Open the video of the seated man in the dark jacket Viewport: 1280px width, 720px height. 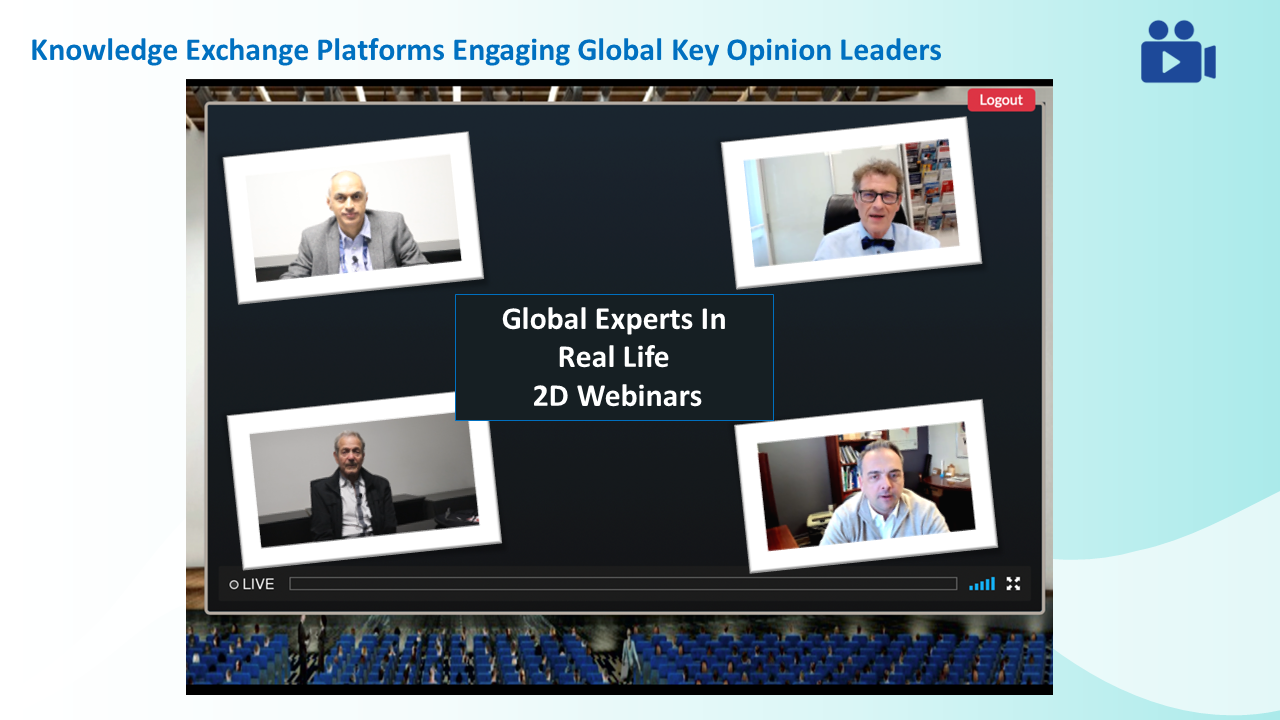(364, 481)
